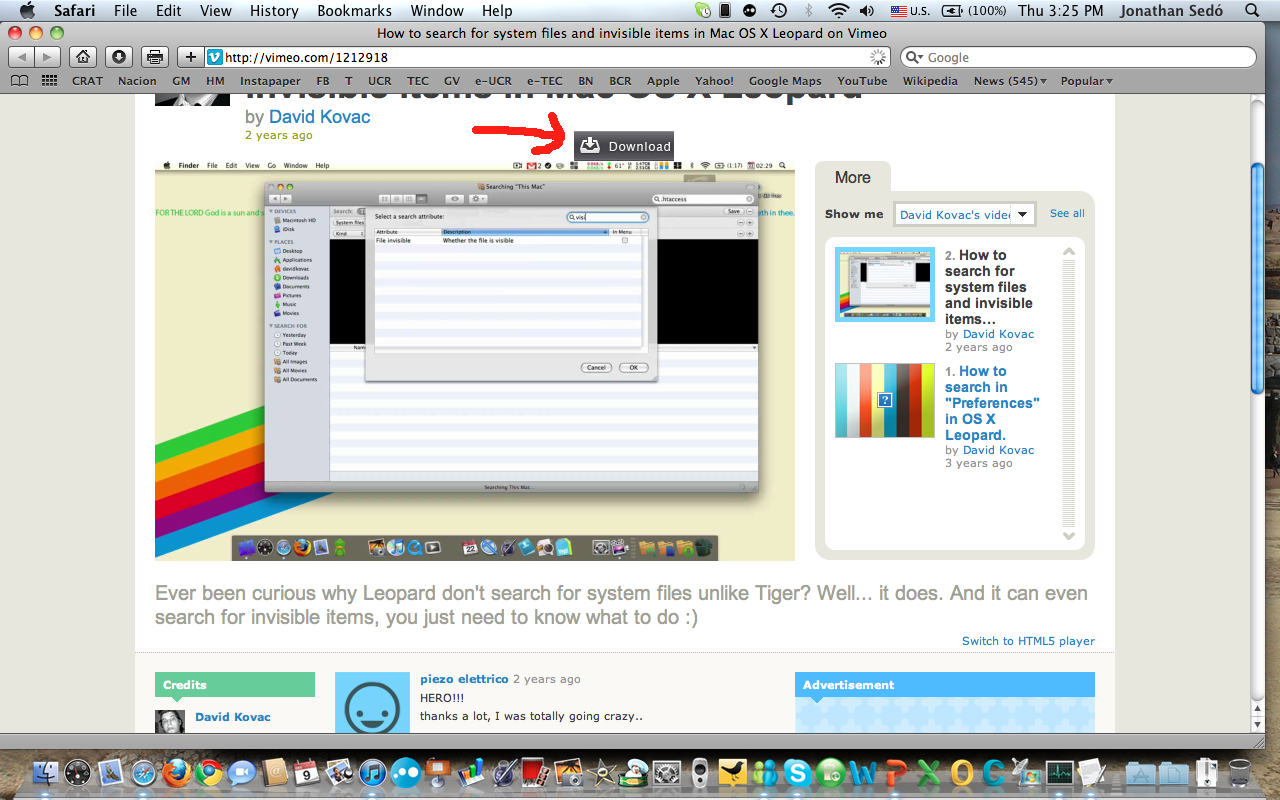
Task: Expand the Popular bookmarks folder
Action: pyautogui.click(x=1087, y=81)
